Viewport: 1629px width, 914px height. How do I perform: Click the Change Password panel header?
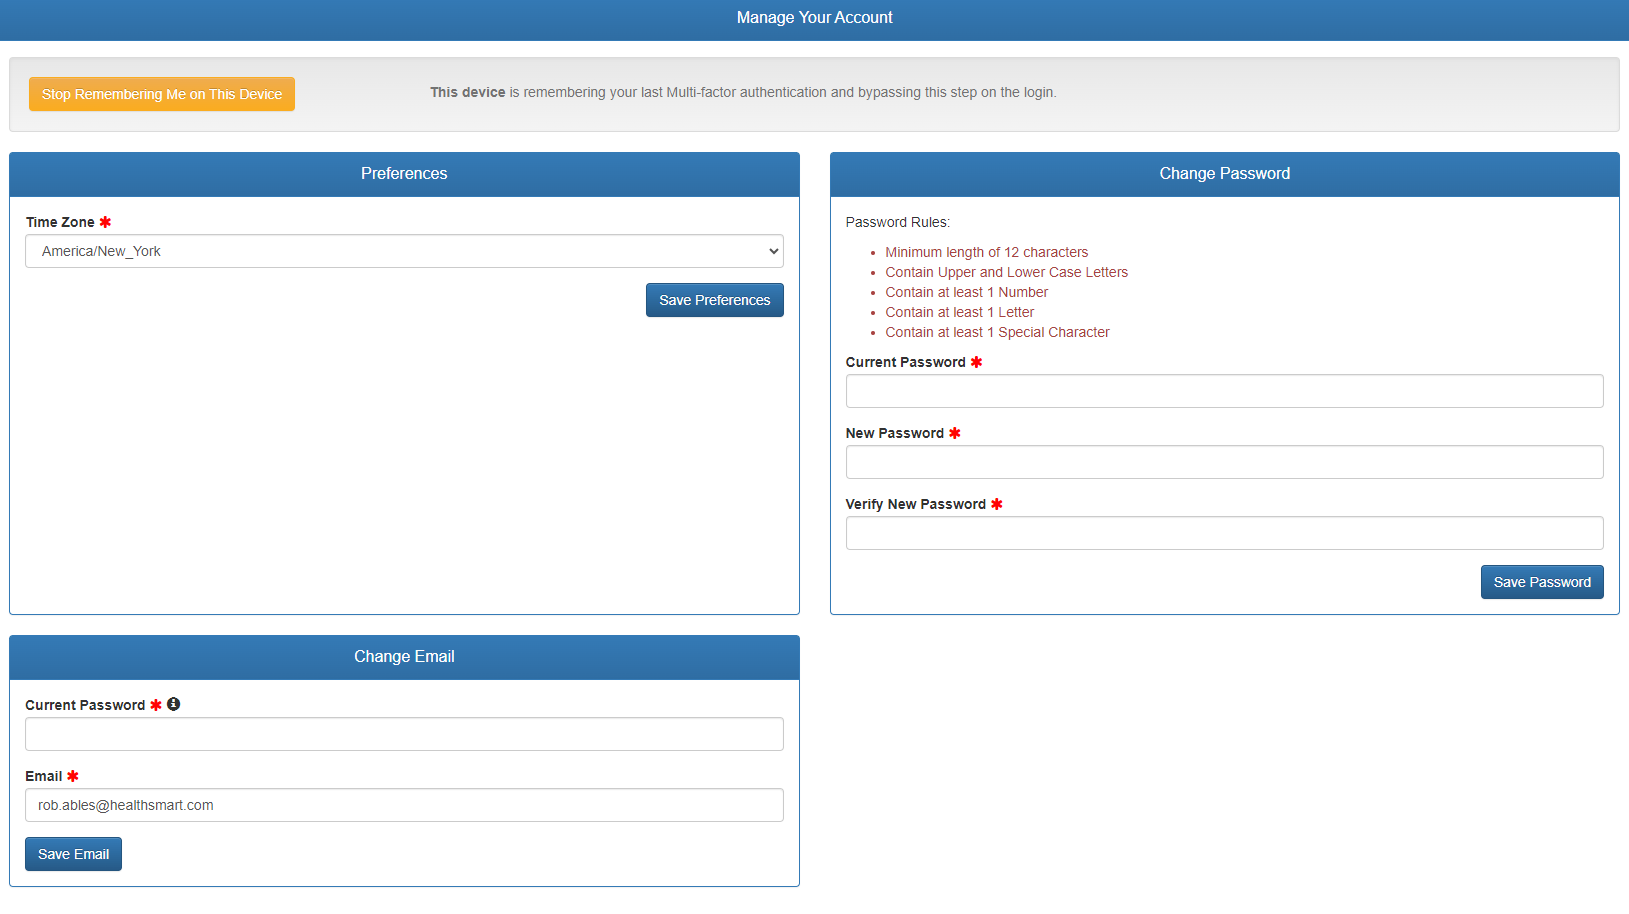point(1224,174)
